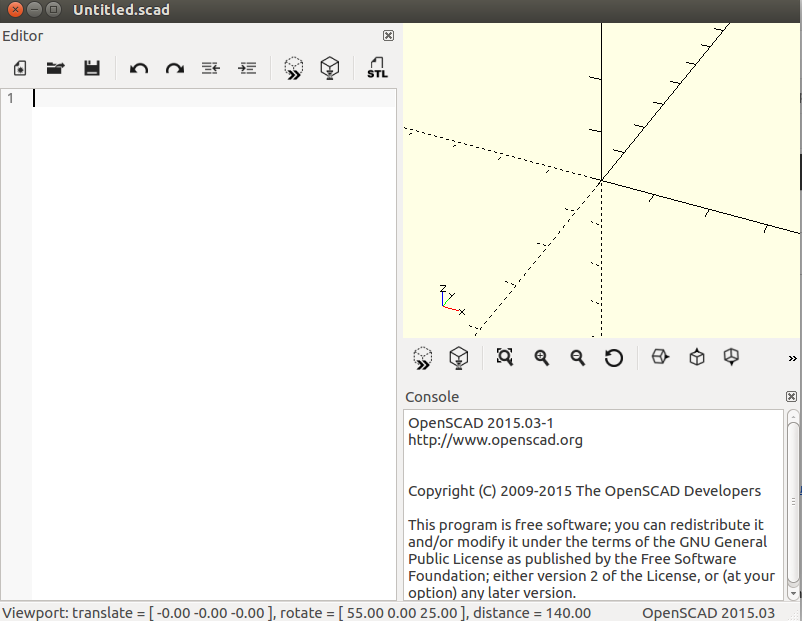The width and height of the screenshot is (802, 621).
Task: Click the Console scrollbar down arrow
Action: coord(793,594)
